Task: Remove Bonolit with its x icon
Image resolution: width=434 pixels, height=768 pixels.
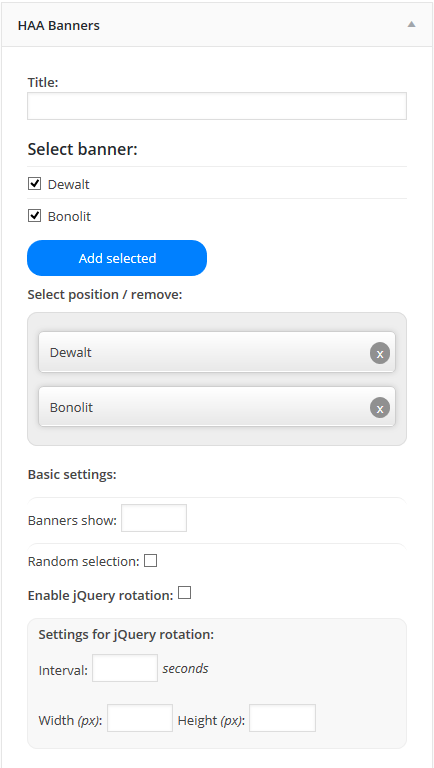Action: coord(380,408)
